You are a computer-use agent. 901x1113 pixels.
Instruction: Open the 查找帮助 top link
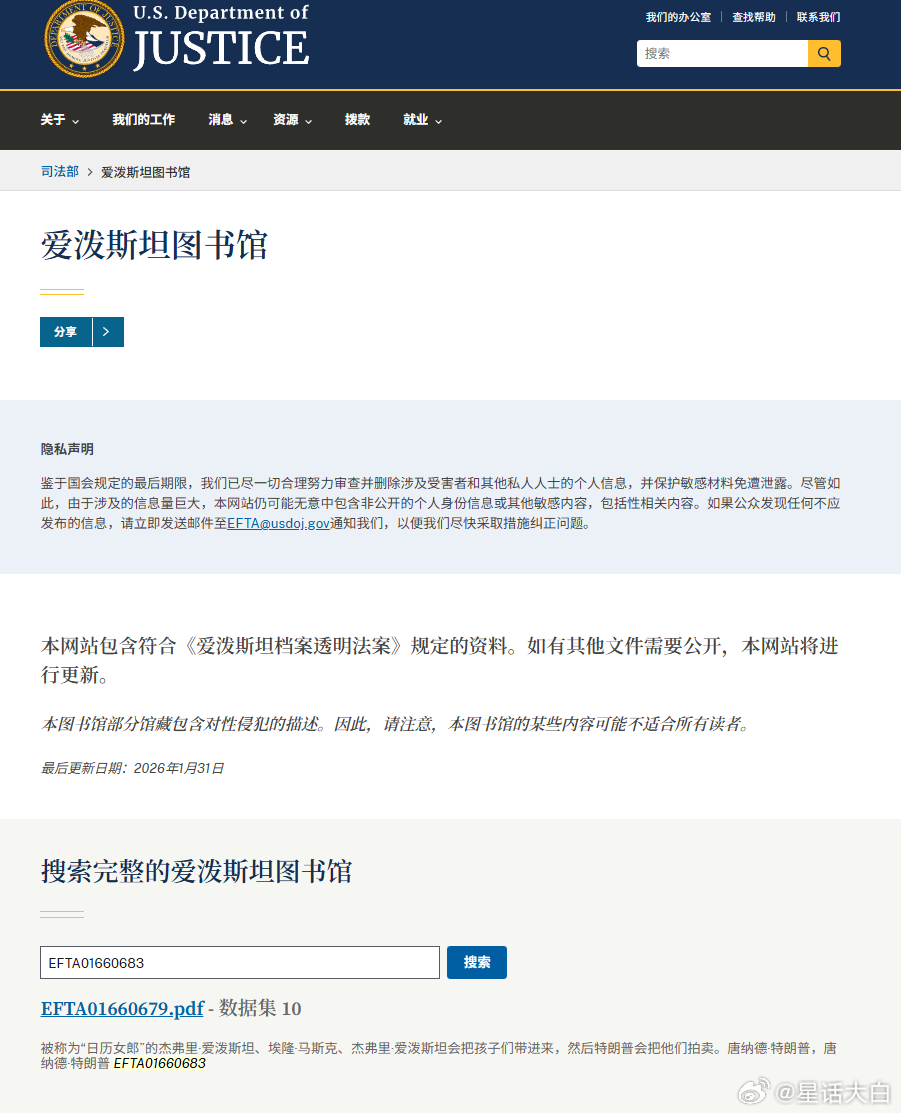pos(754,17)
